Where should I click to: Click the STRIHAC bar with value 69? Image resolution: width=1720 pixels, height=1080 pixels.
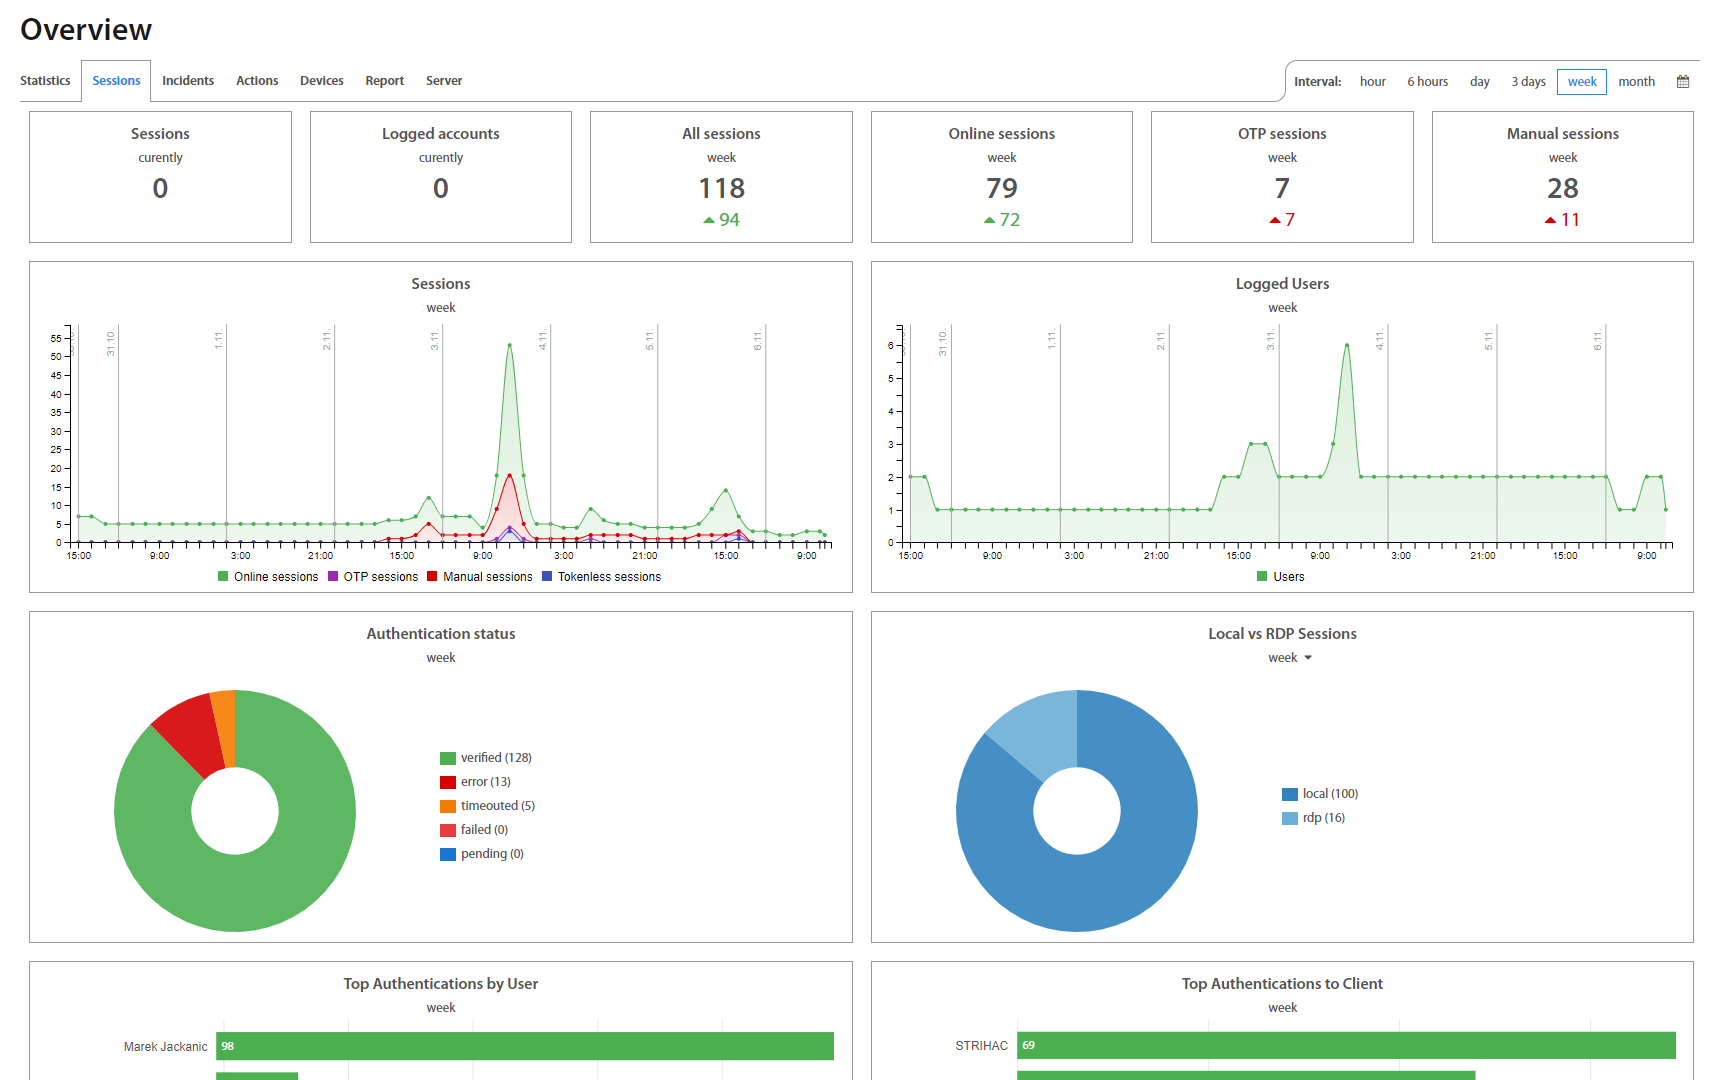[x=1345, y=1045]
